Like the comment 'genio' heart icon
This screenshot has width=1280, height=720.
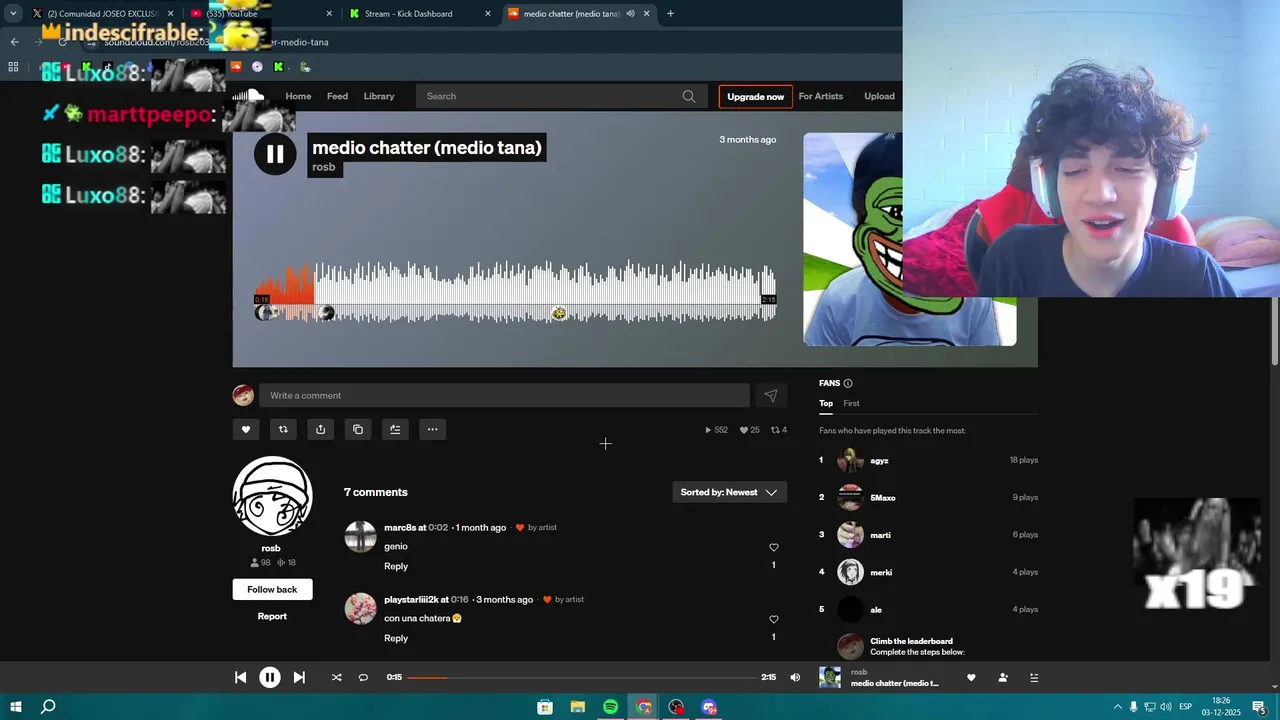(773, 548)
